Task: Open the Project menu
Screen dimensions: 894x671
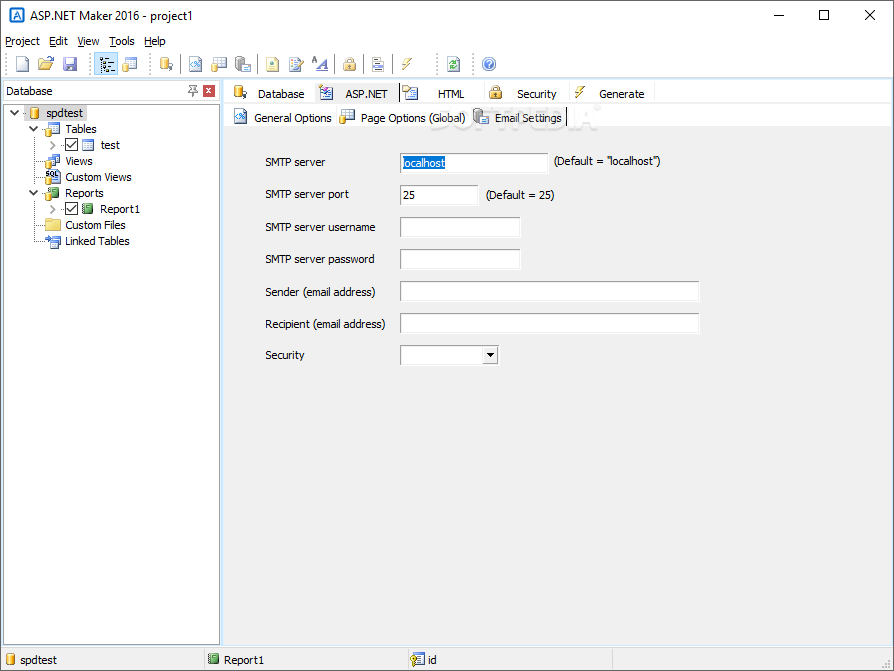Action: [x=22, y=41]
